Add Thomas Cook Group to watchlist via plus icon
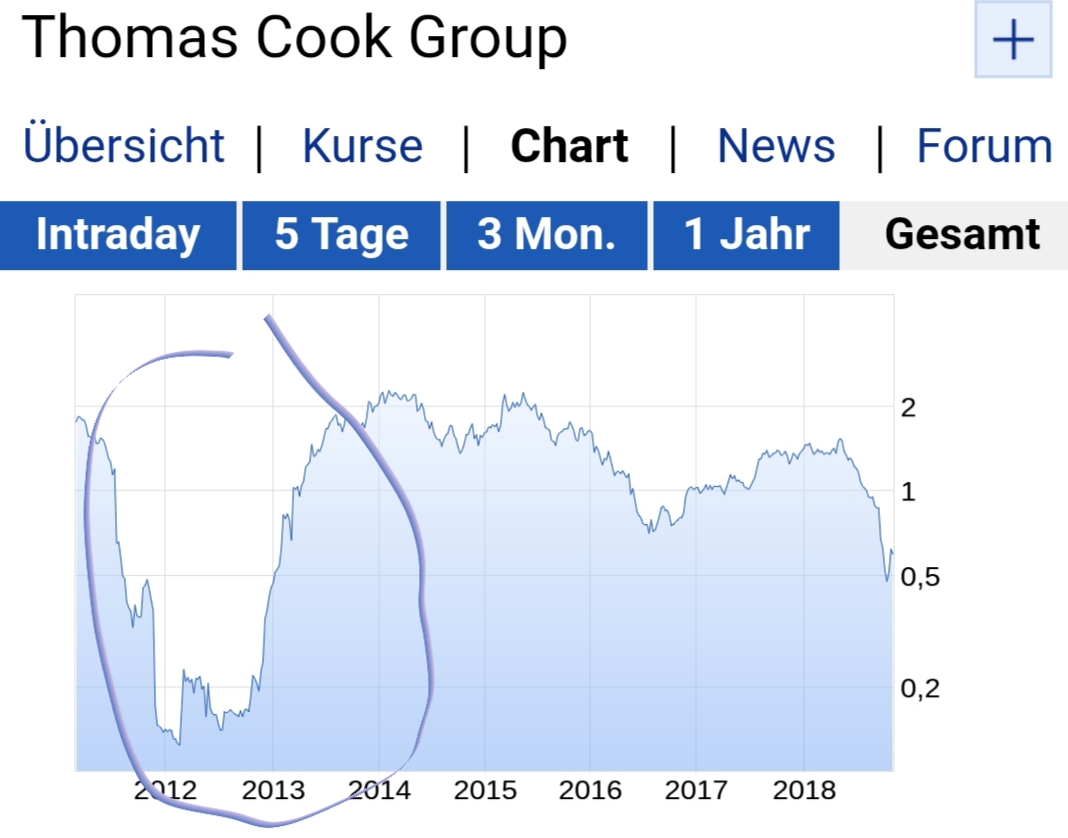Image resolution: width=1068 pixels, height=838 pixels. (x=1012, y=40)
